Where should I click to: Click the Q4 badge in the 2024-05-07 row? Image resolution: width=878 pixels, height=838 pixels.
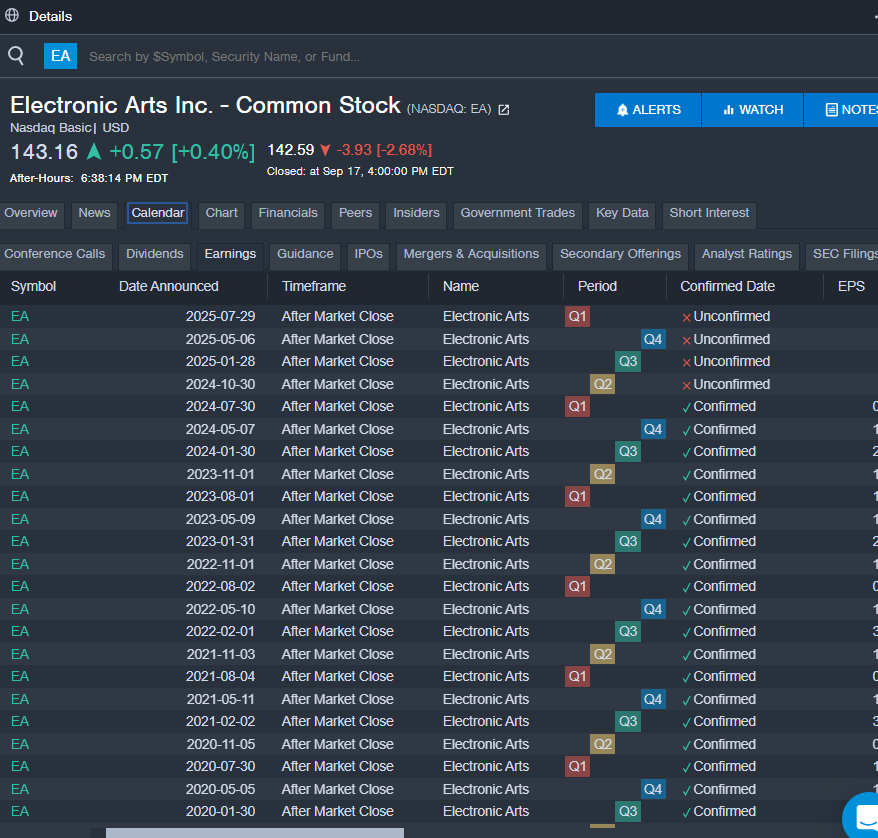653,429
